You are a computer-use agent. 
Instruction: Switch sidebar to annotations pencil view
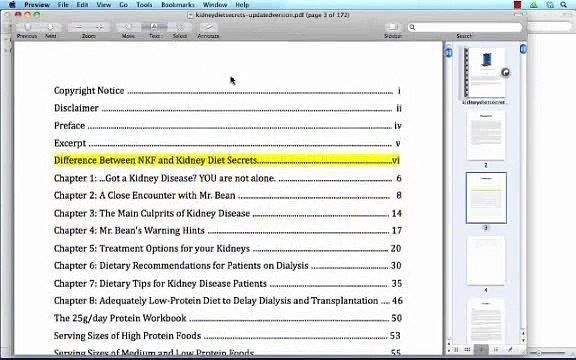(x=510, y=349)
